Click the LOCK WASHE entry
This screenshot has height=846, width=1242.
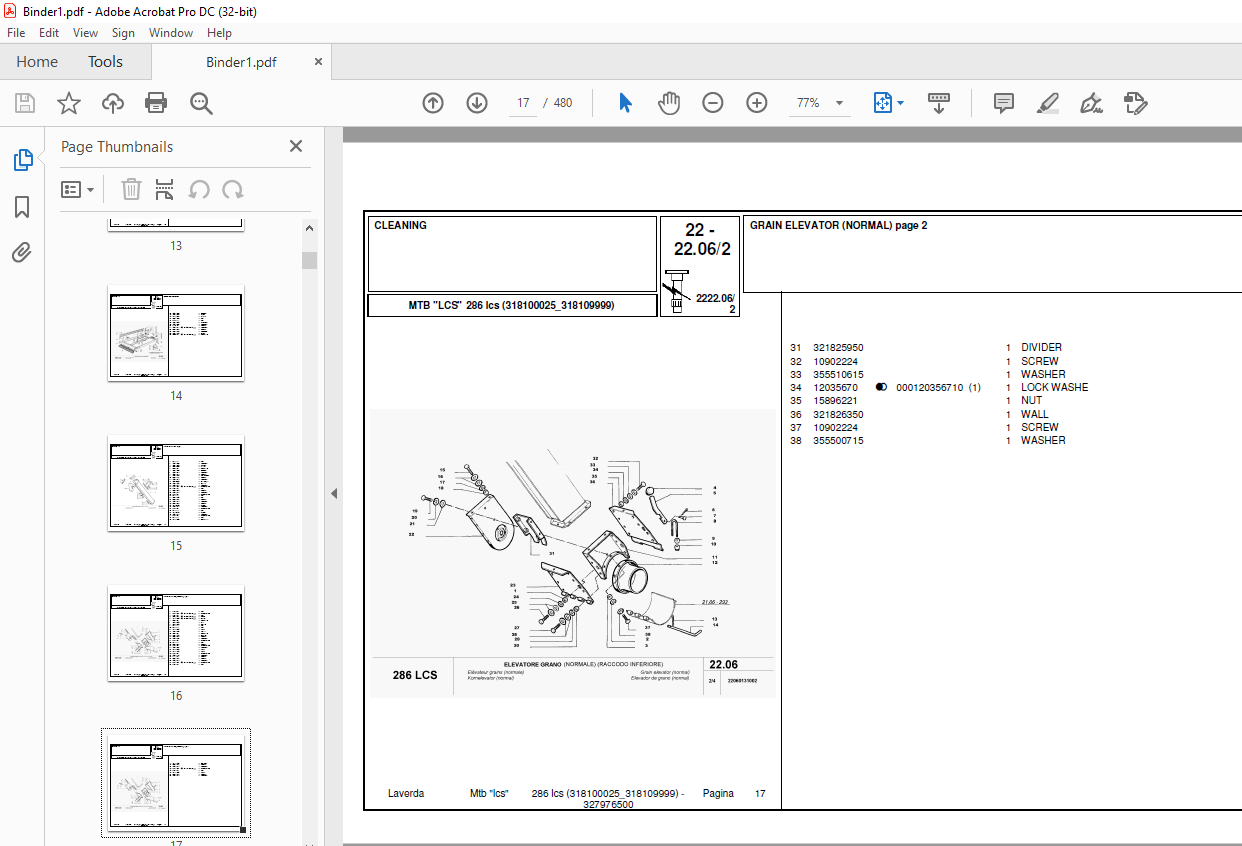1054,387
